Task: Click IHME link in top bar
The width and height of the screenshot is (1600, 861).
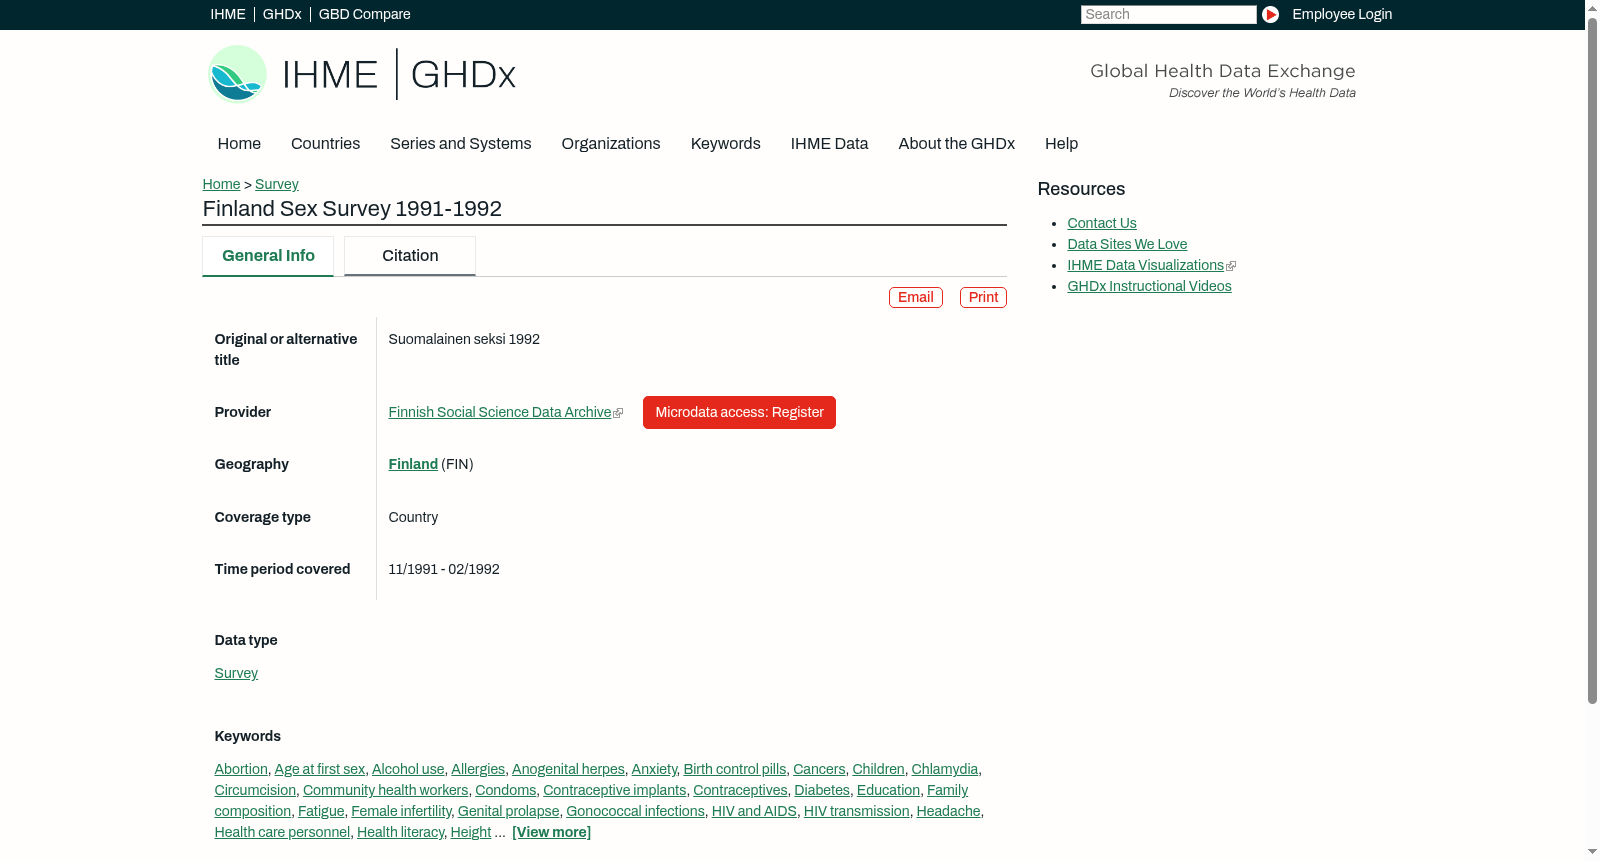Action: coord(228,14)
